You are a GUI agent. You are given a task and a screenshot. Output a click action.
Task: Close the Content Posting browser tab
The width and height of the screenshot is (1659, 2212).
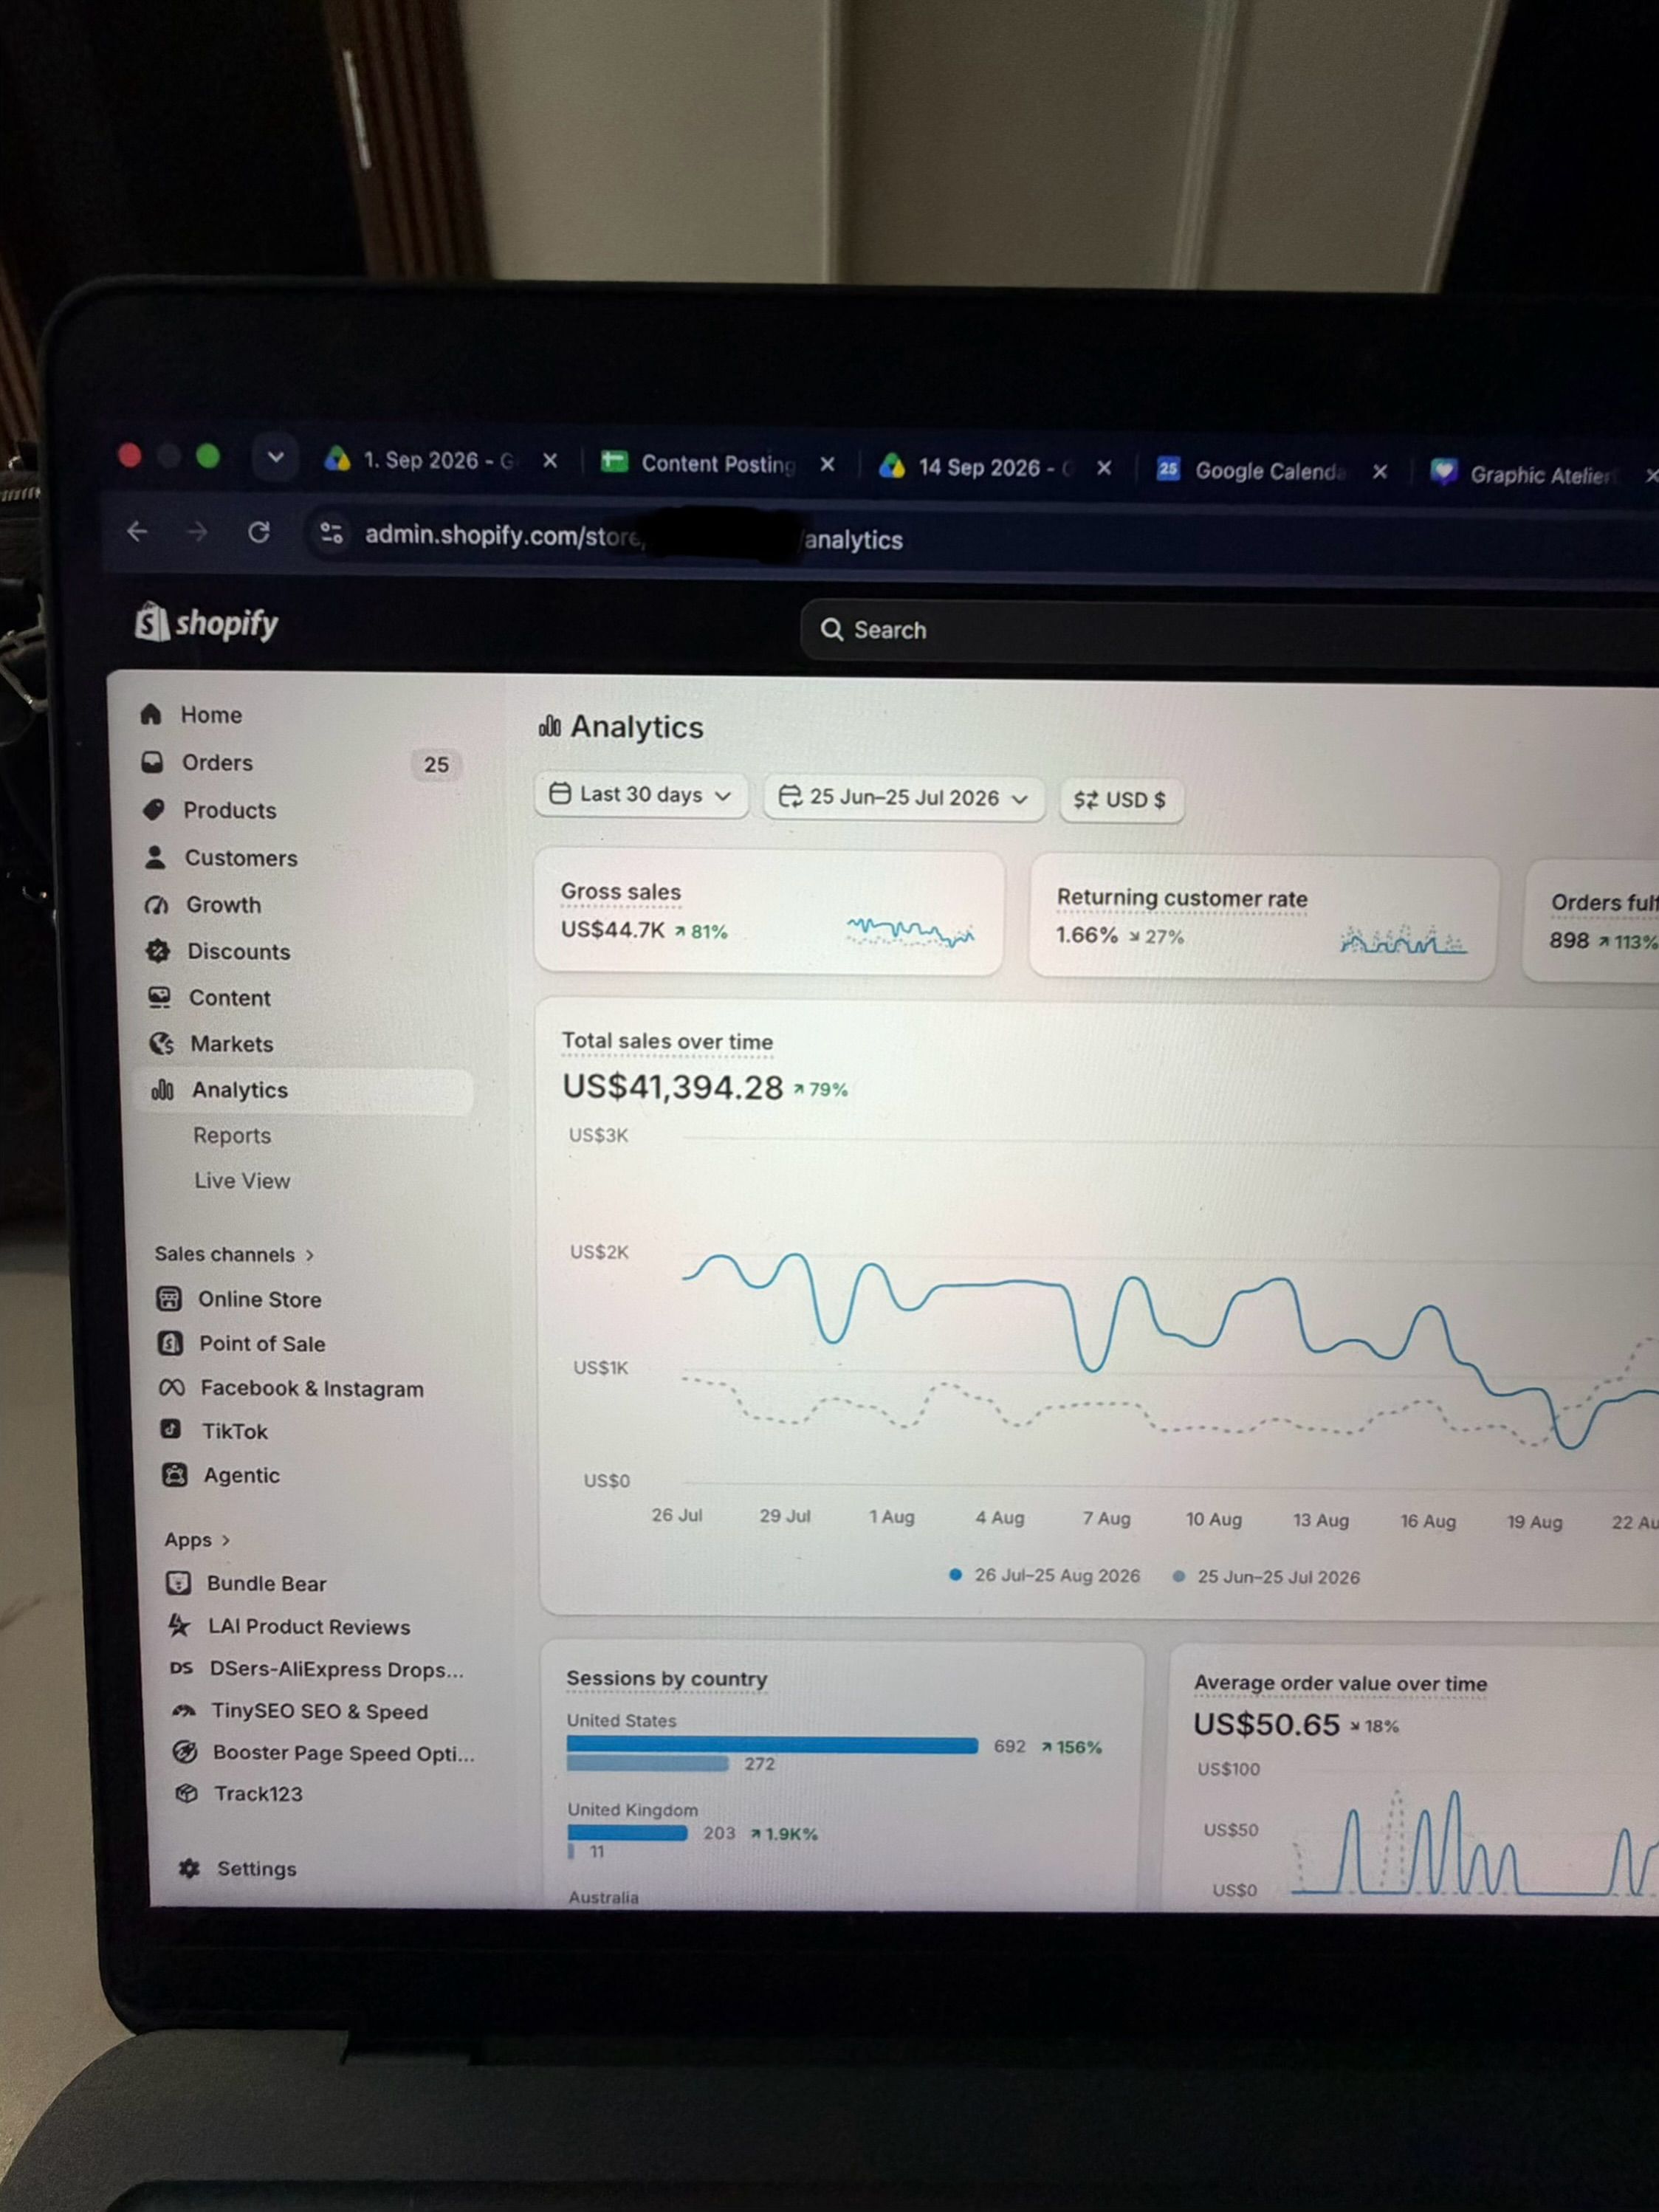[x=827, y=464]
